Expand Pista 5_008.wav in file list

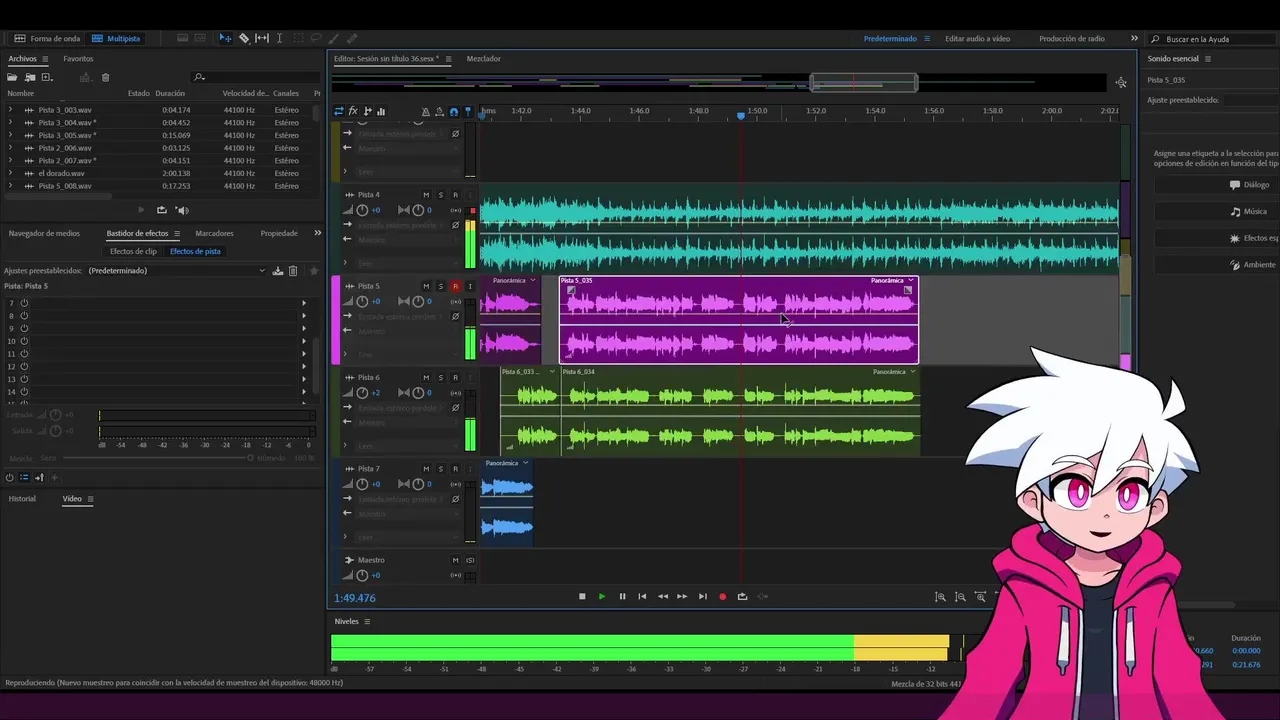click(x=10, y=186)
